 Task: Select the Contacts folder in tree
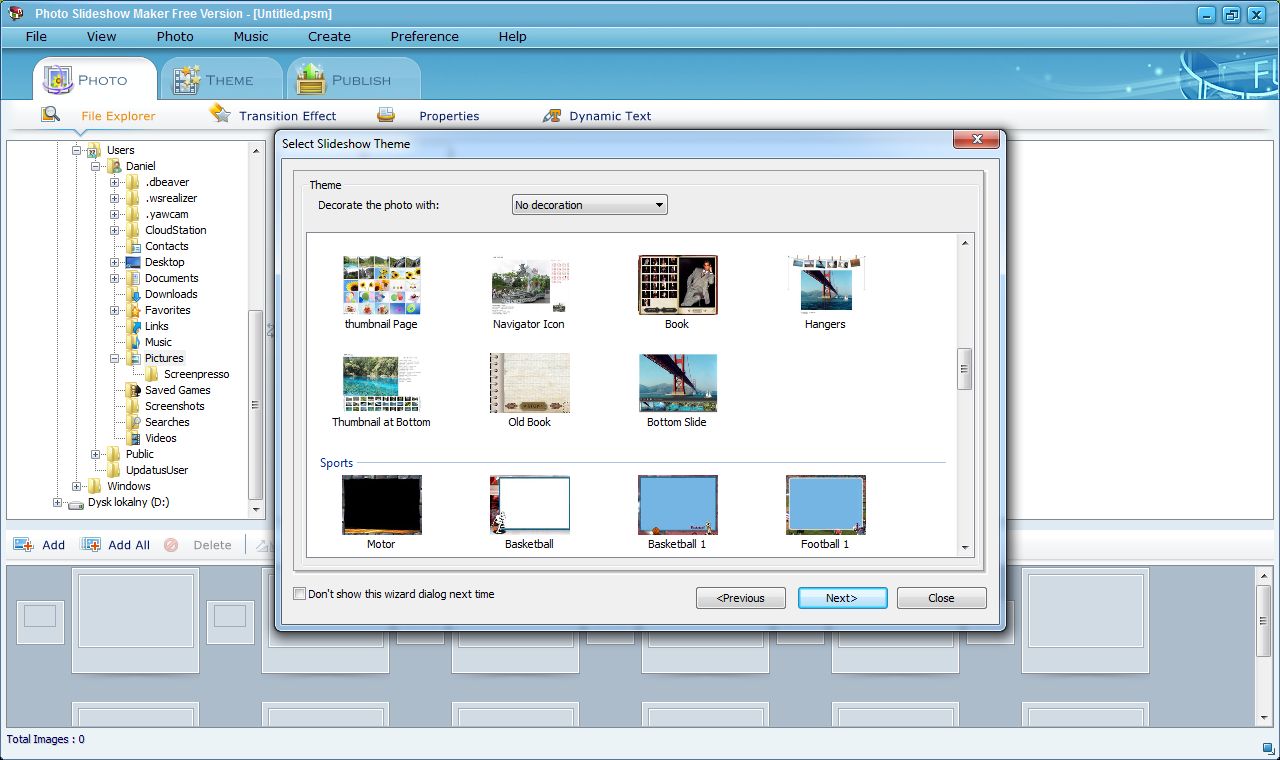click(x=166, y=246)
